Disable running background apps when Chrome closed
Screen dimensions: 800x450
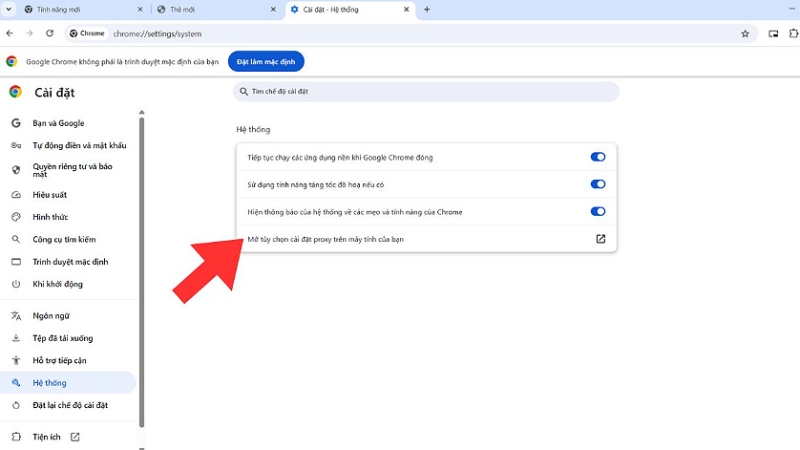click(598, 157)
